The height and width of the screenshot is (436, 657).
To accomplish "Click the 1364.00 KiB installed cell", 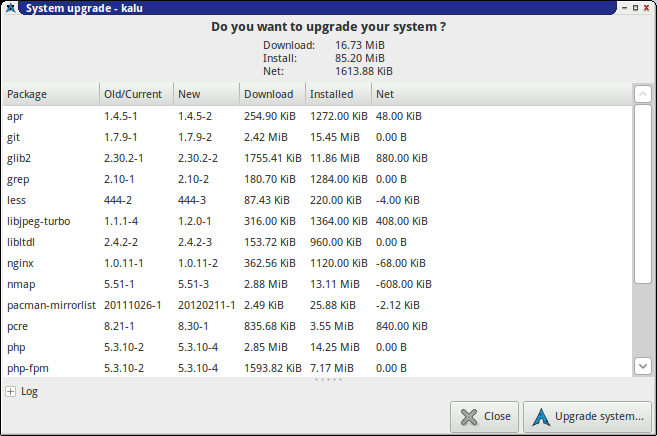I will tap(339, 221).
